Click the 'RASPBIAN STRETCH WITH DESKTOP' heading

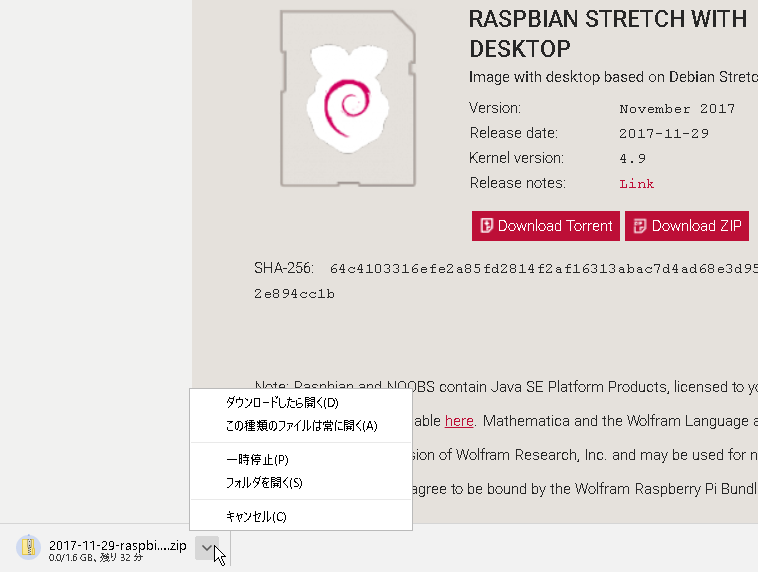click(608, 34)
